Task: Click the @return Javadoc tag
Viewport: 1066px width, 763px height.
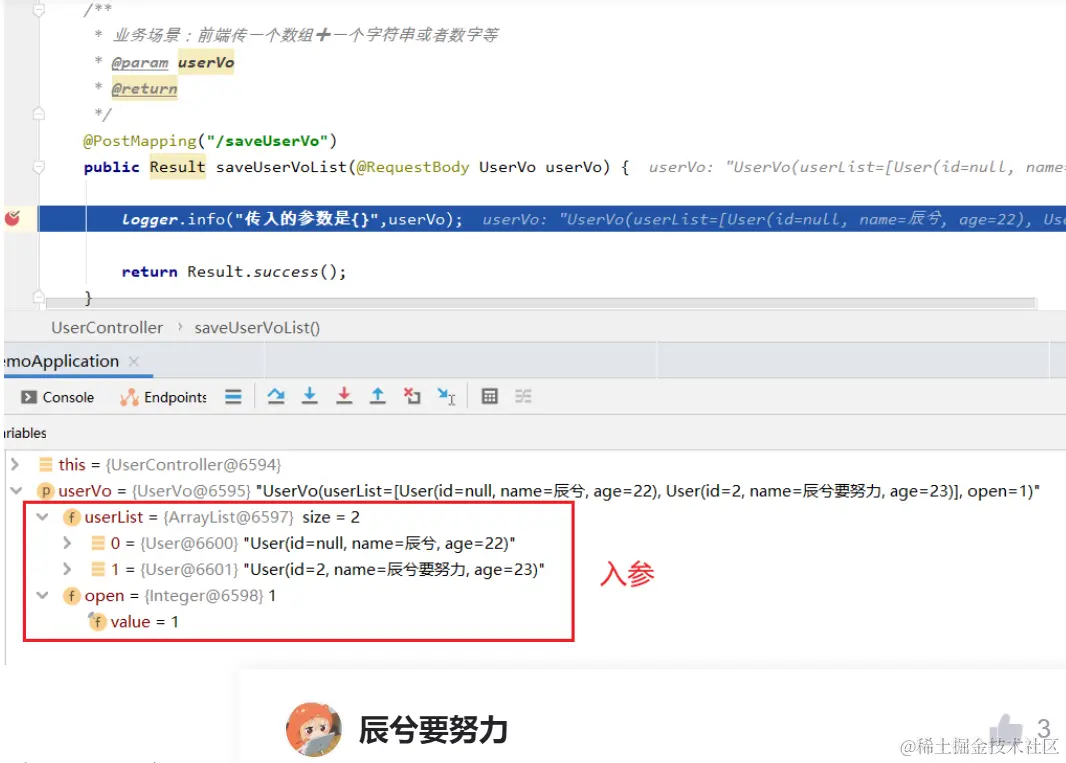Action: (x=144, y=88)
